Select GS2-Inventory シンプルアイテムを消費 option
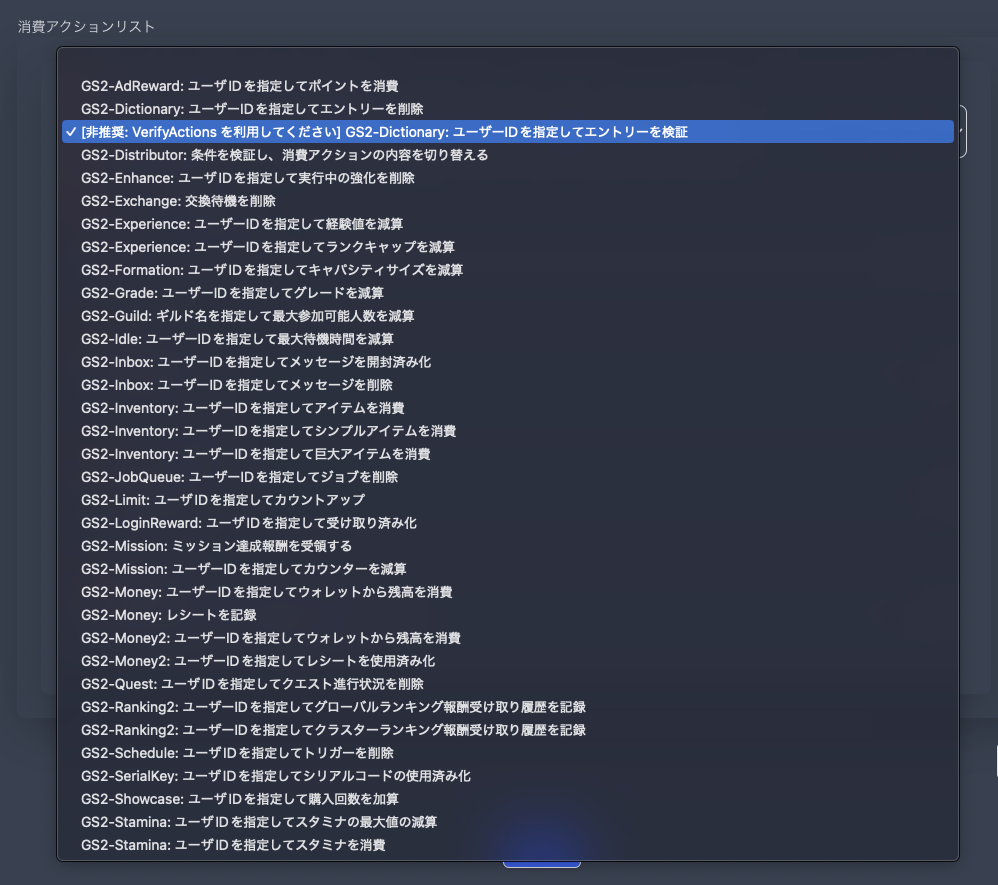The width and height of the screenshot is (998, 885). point(507,431)
